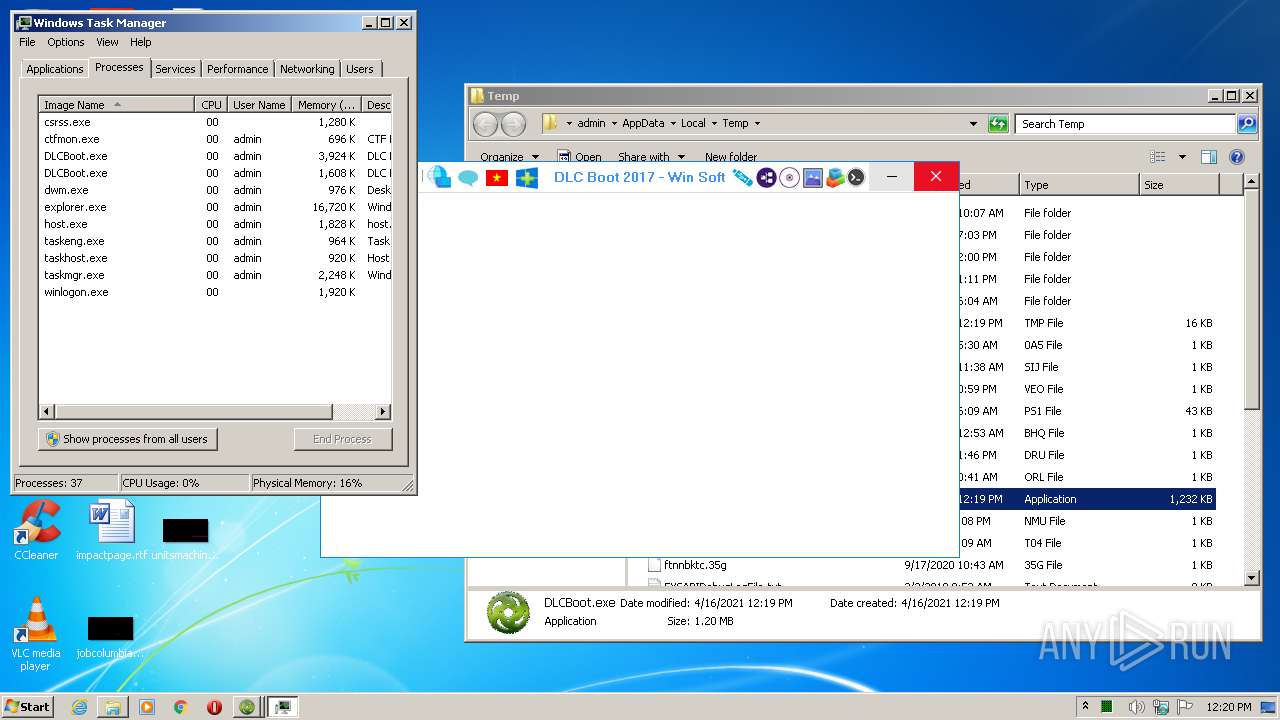Open the change view dropdown arrow in Explorer
The width and height of the screenshot is (1280, 720).
(1182, 157)
